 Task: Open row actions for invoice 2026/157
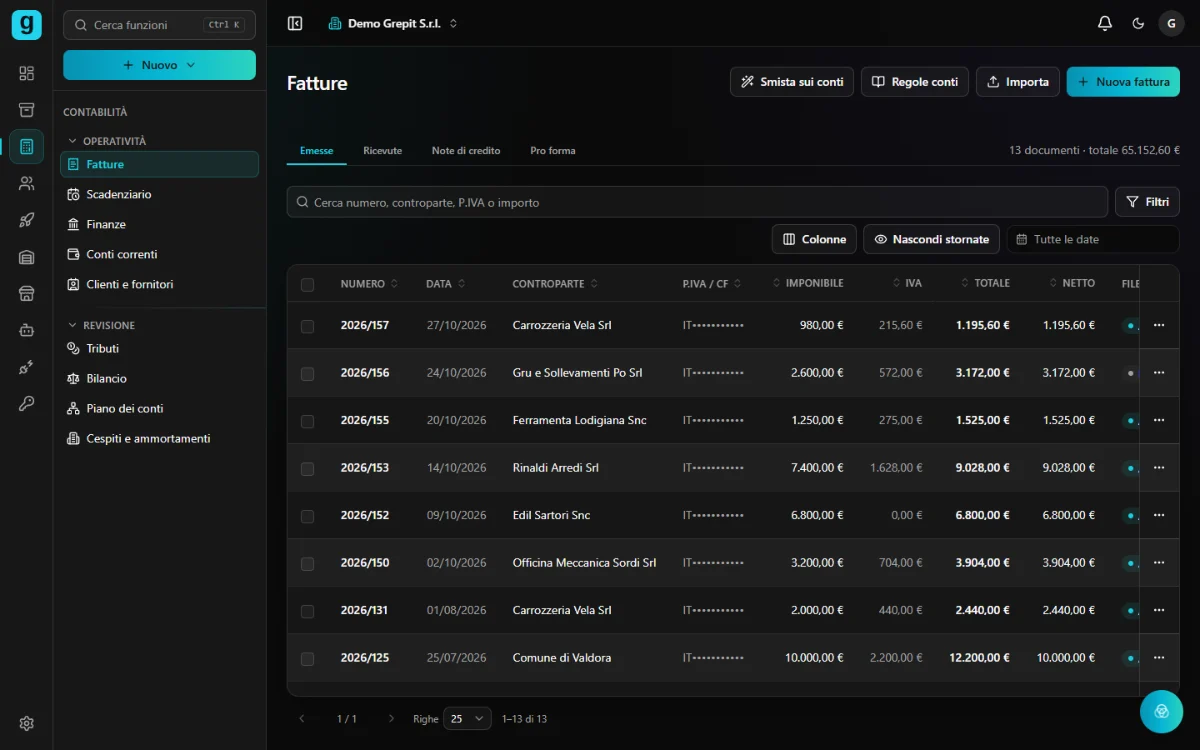[1159, 325]
